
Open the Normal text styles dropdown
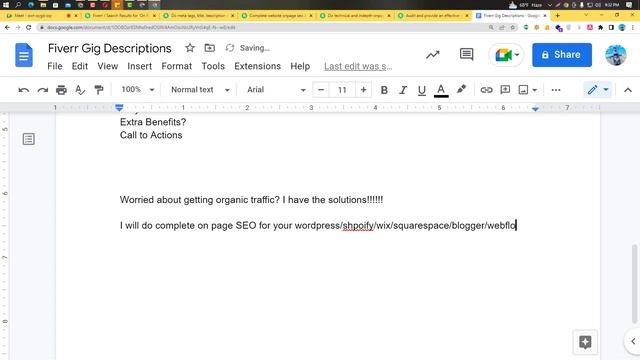[200, 90]
